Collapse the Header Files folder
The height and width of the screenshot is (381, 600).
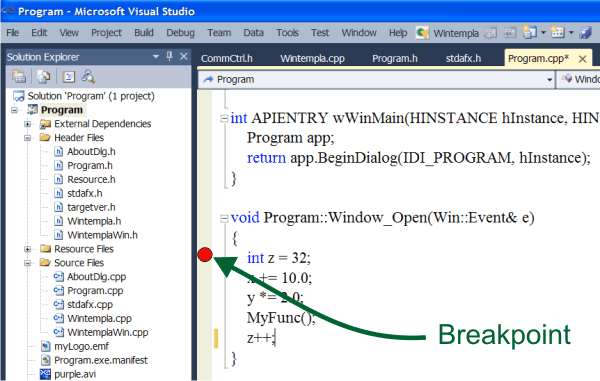[28, 138]
